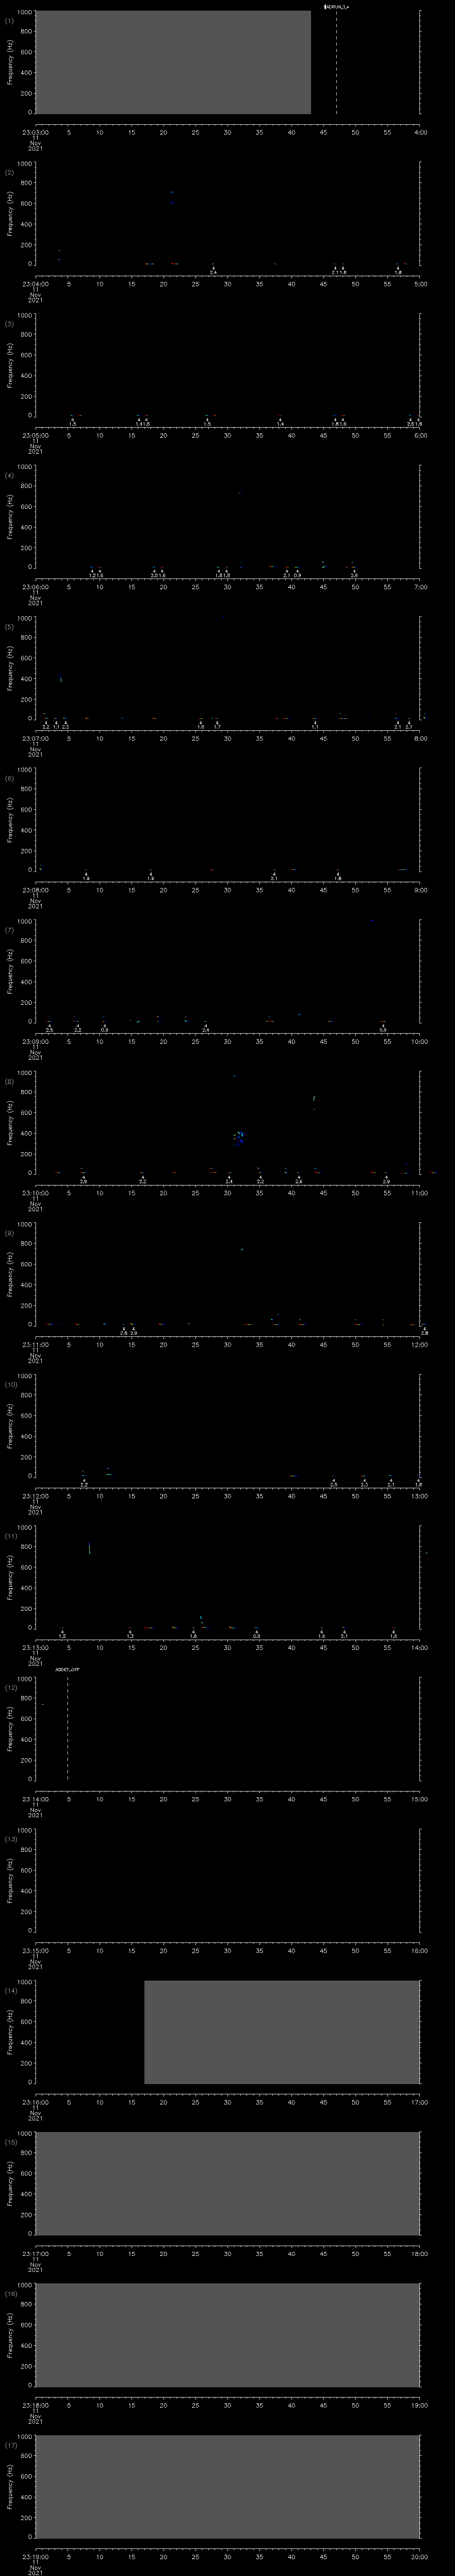
Task: Click the 4:00 end time of panel 1
Action: [420, 132]
